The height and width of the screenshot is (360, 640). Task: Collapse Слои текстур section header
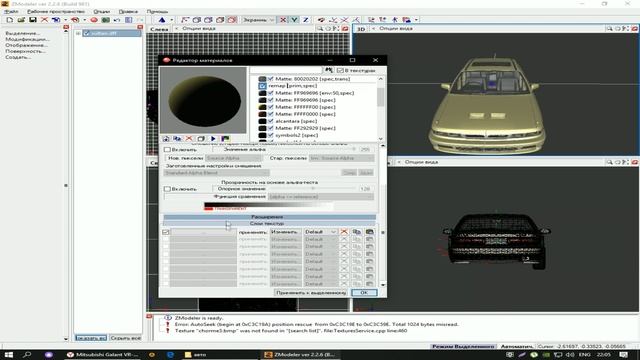coord(269,223)
